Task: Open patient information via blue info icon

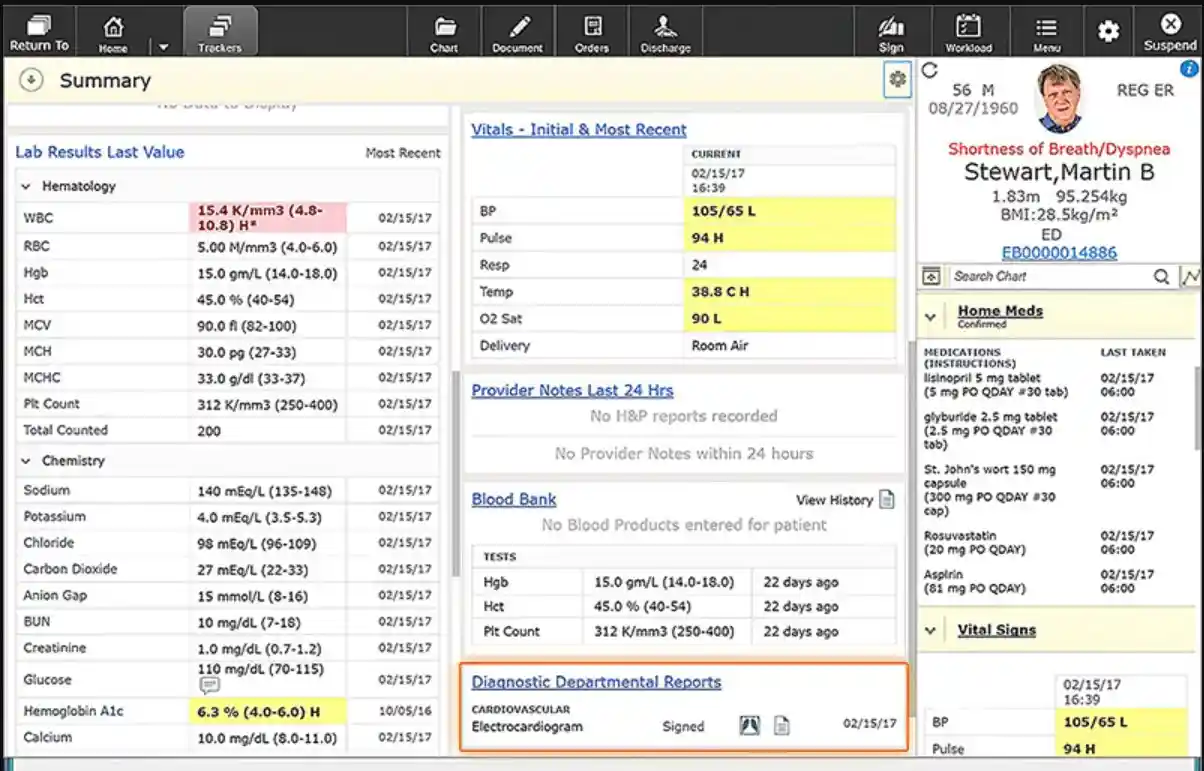Action: 1188,68
